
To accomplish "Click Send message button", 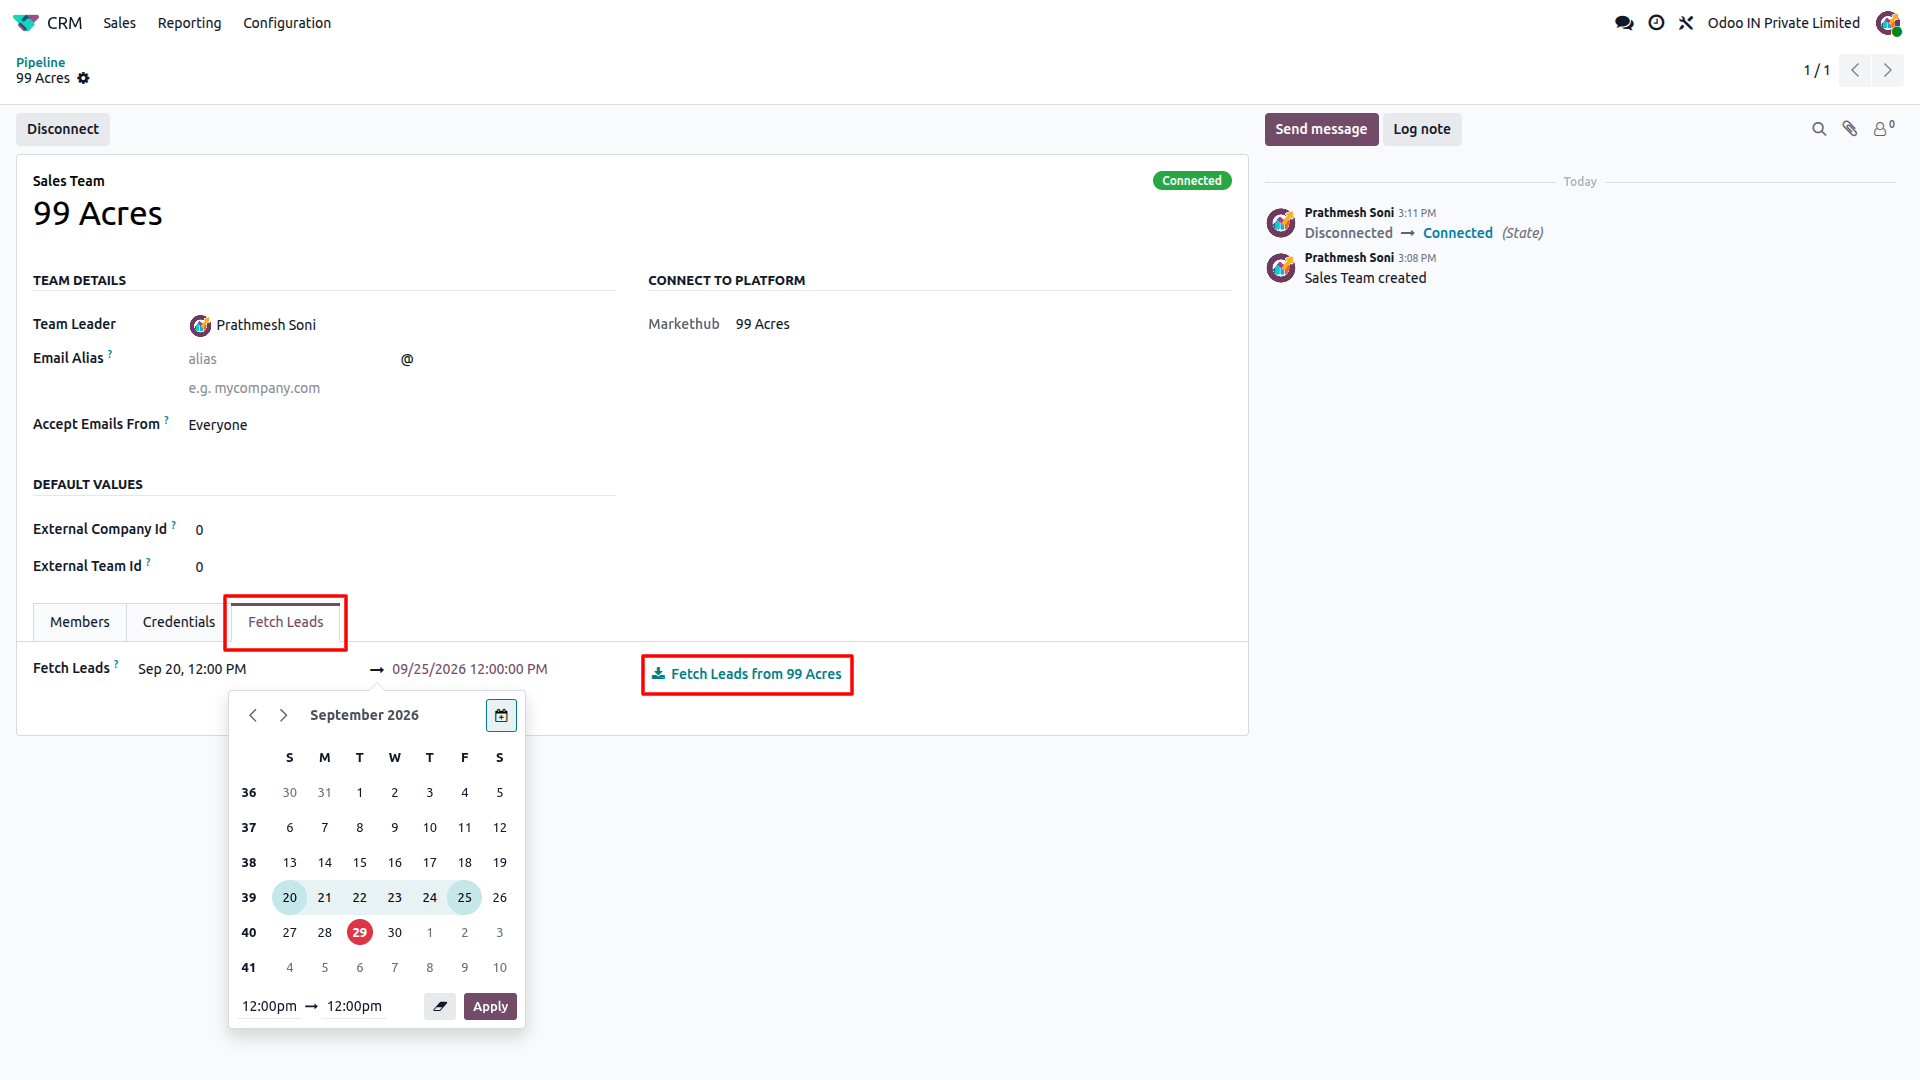I will (1321, 129).
